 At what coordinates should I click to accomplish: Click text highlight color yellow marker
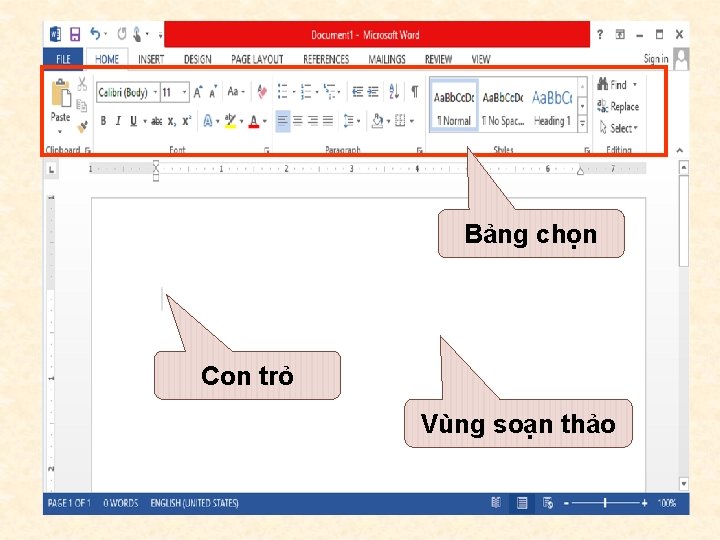(231, 121)
